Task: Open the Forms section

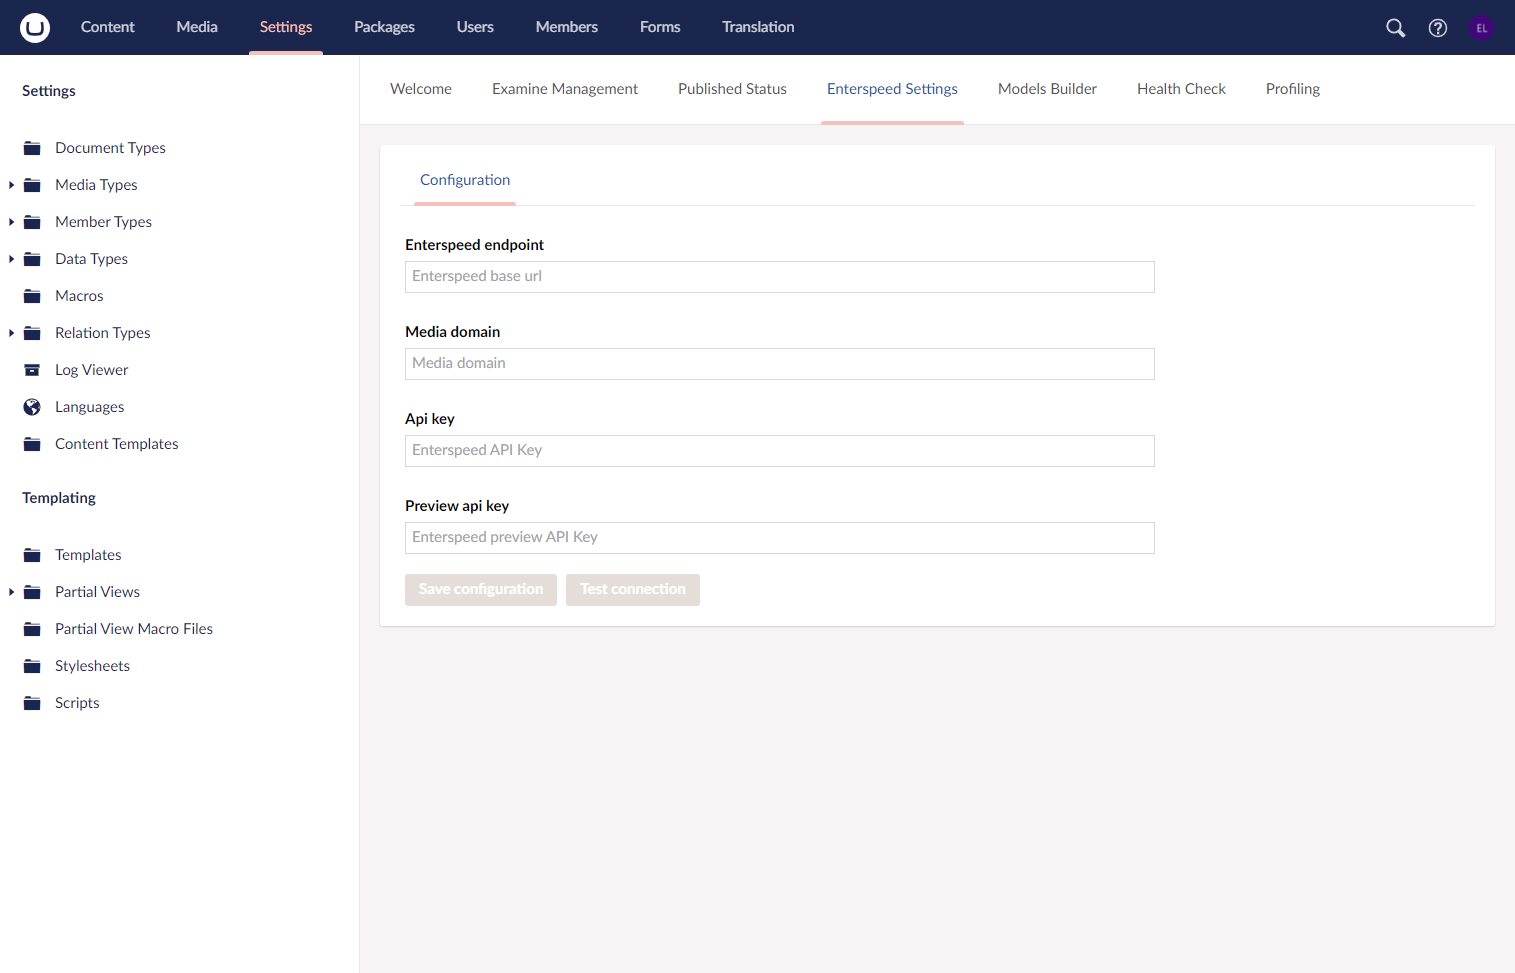Action: click(x=660, y=27)
